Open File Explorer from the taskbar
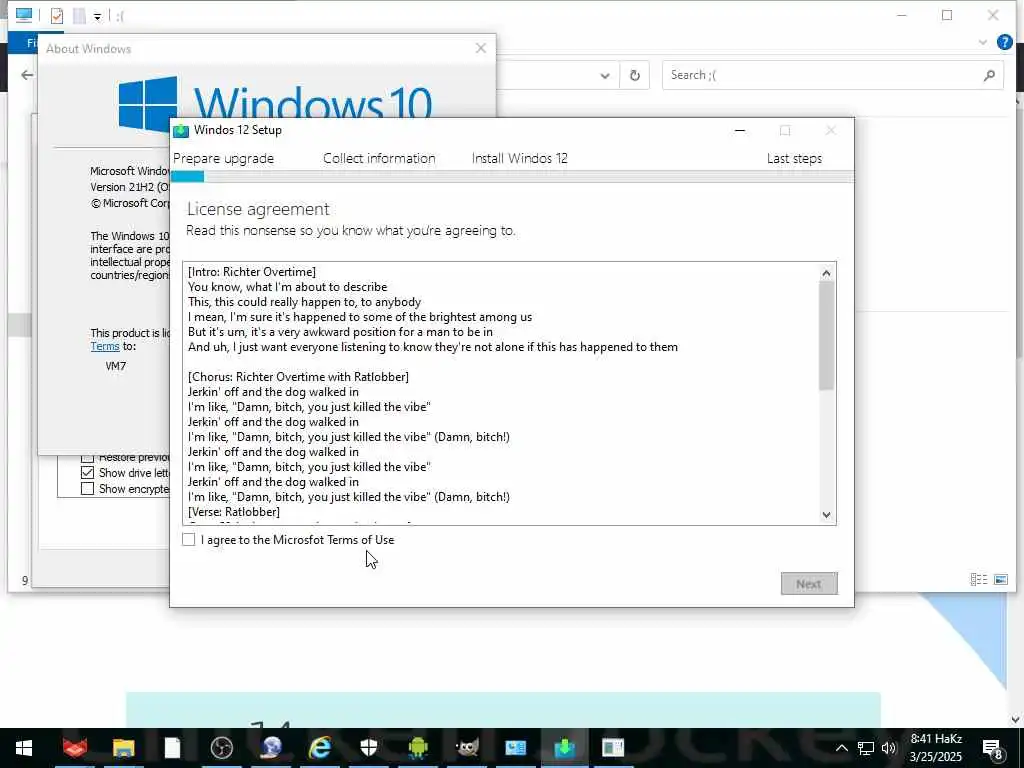 pyautogui.click(x=123, y=748)
